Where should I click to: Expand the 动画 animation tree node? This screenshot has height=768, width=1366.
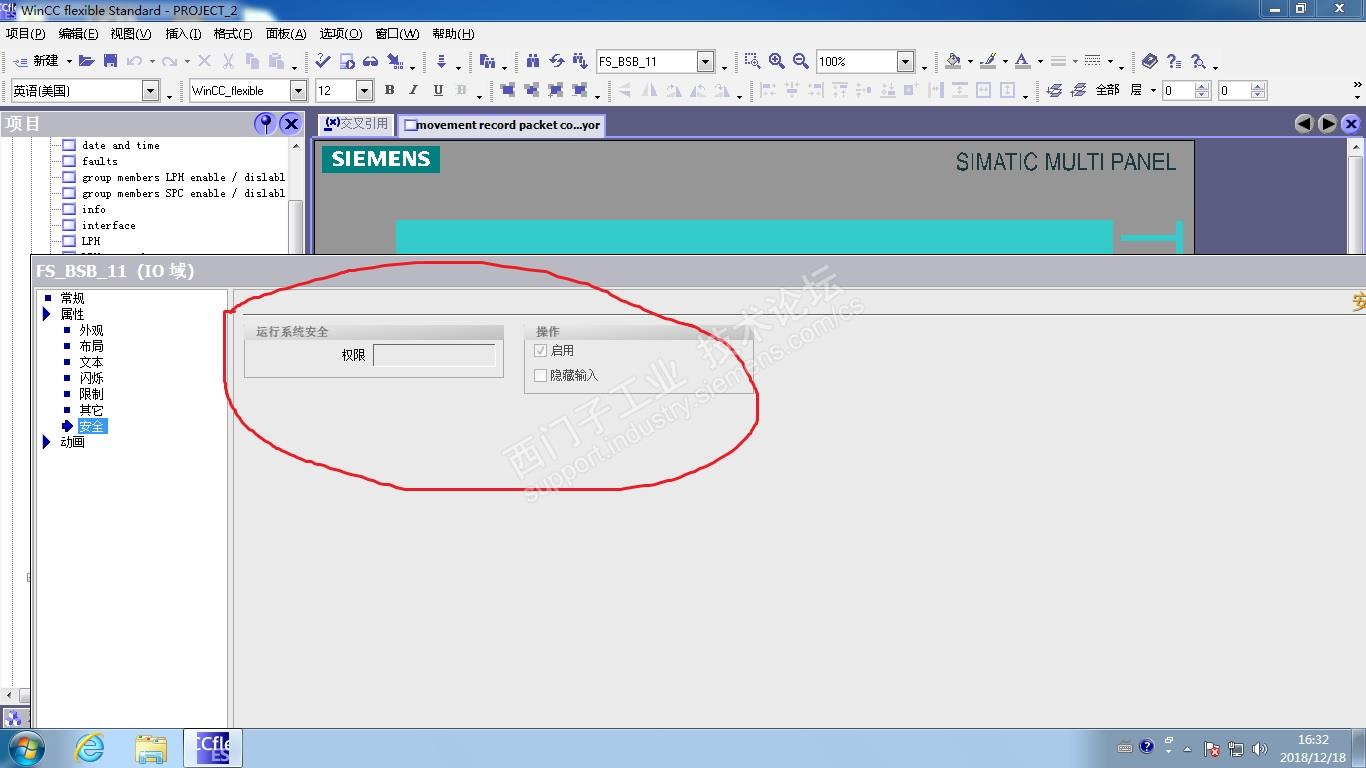click(47, 442)
